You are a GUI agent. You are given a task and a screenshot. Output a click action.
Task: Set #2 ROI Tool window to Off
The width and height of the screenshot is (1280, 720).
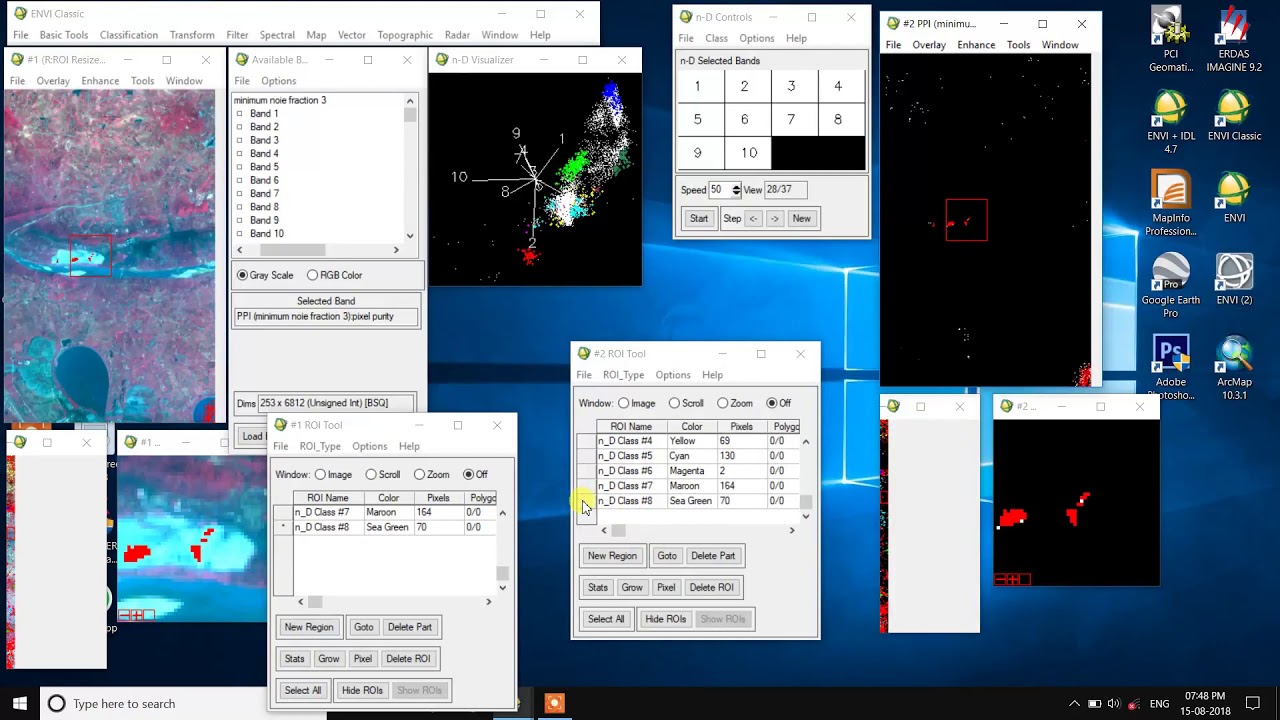(x=771, y=403)
